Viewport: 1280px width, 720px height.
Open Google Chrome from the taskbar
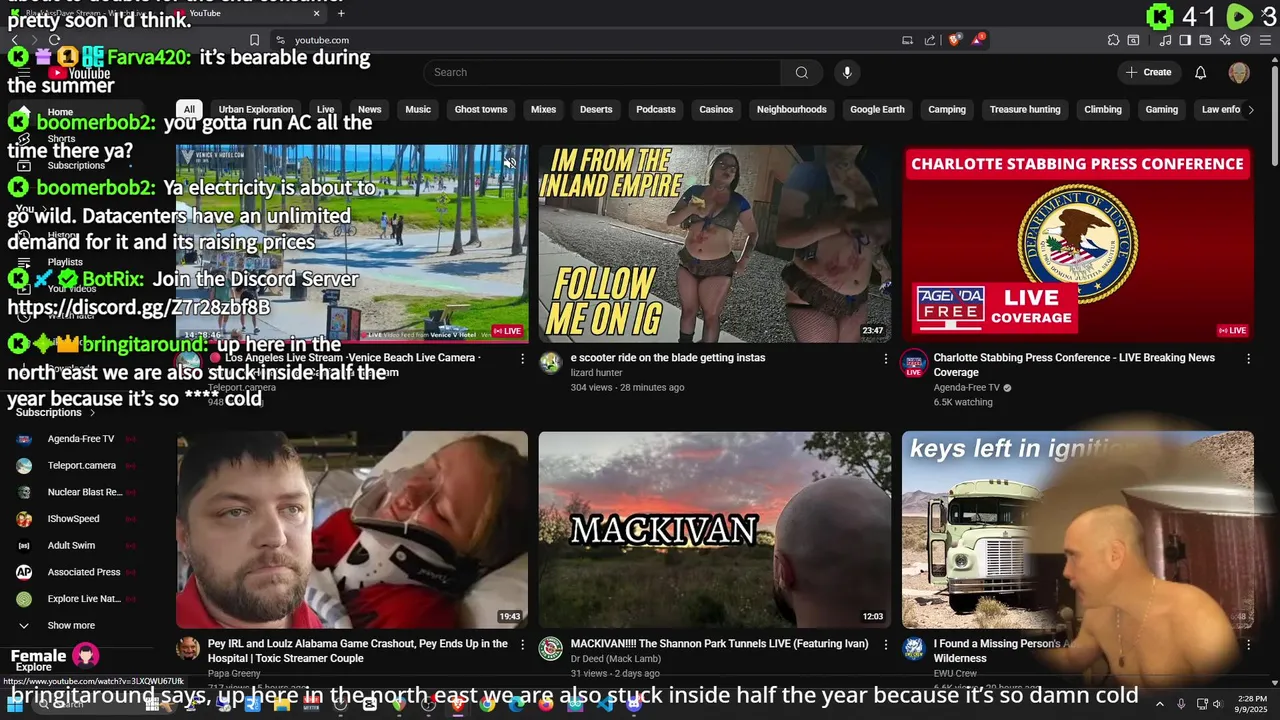point(487,704)
